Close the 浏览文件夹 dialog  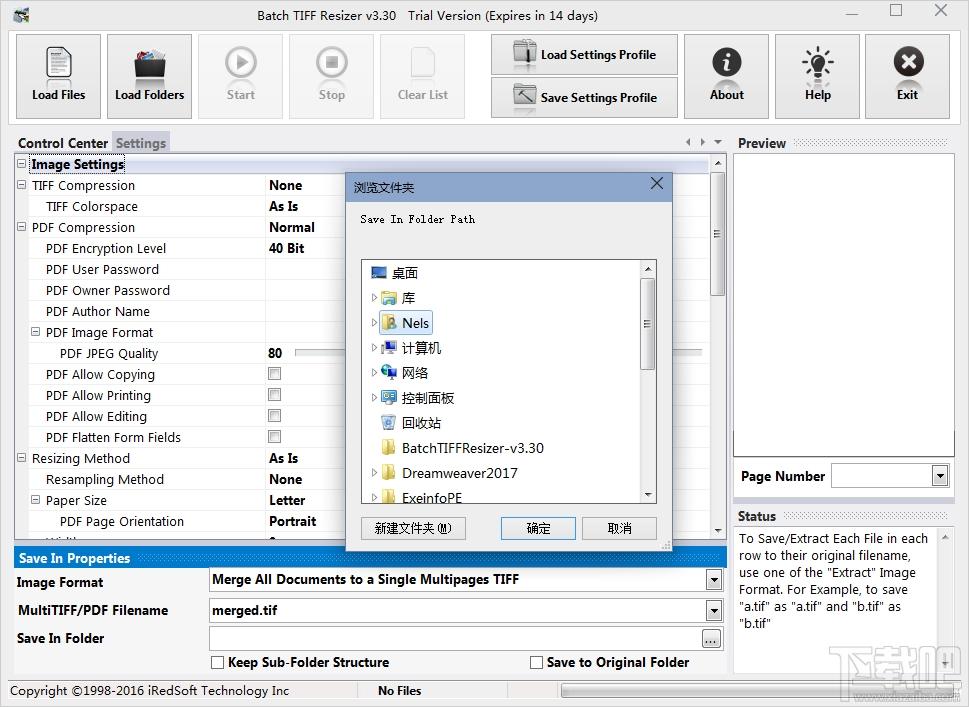(x=657, y=184)
